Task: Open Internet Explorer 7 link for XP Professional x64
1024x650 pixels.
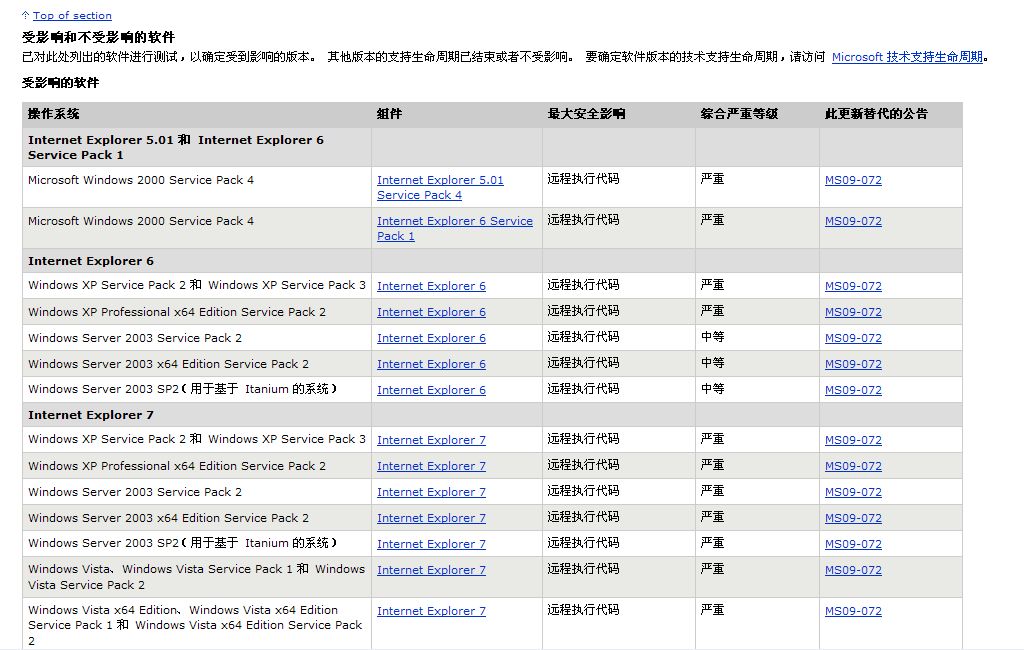Action: pyautogui.click(x=431, y=466)
